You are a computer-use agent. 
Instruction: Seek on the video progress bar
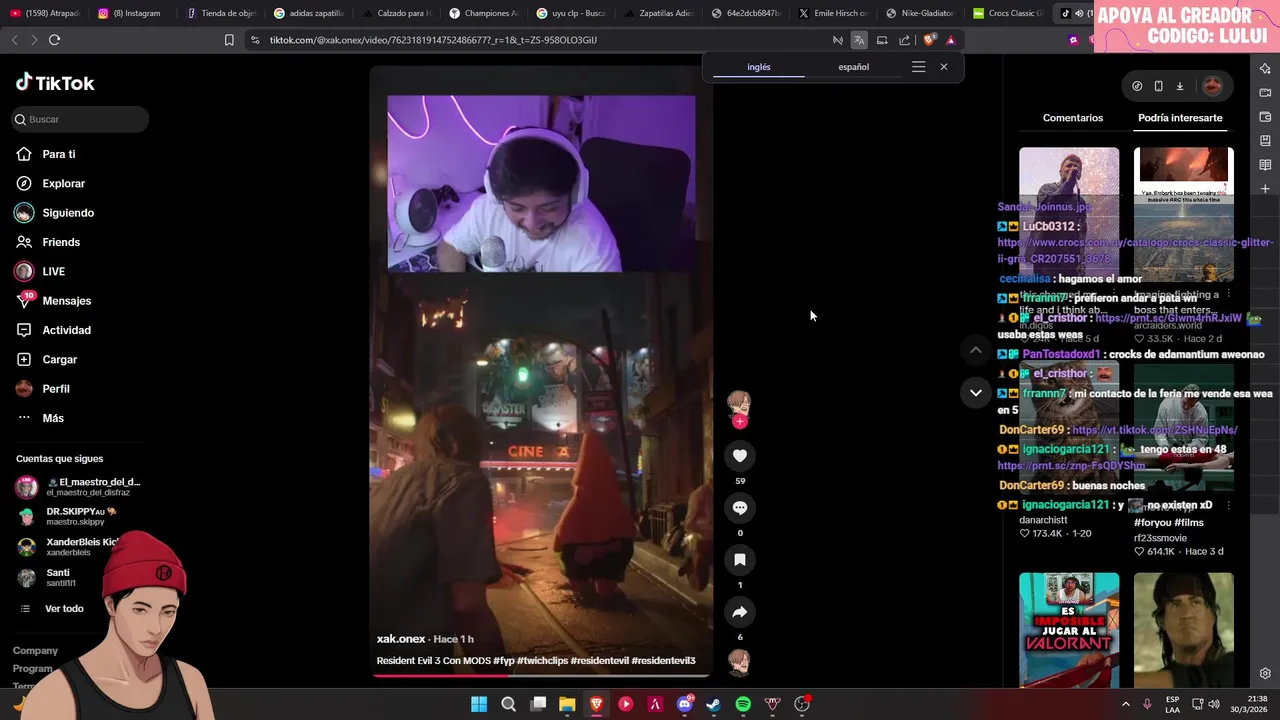pos(541,675)
